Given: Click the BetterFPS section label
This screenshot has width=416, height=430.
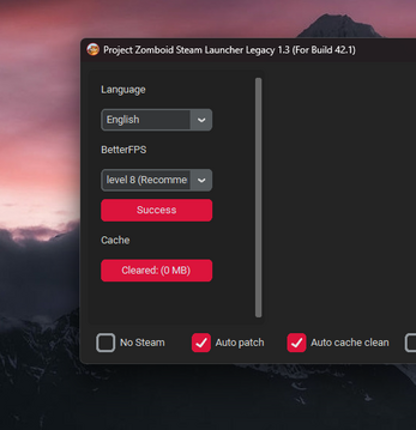Looking at the screenshot, I should click(x=124, y=150).
